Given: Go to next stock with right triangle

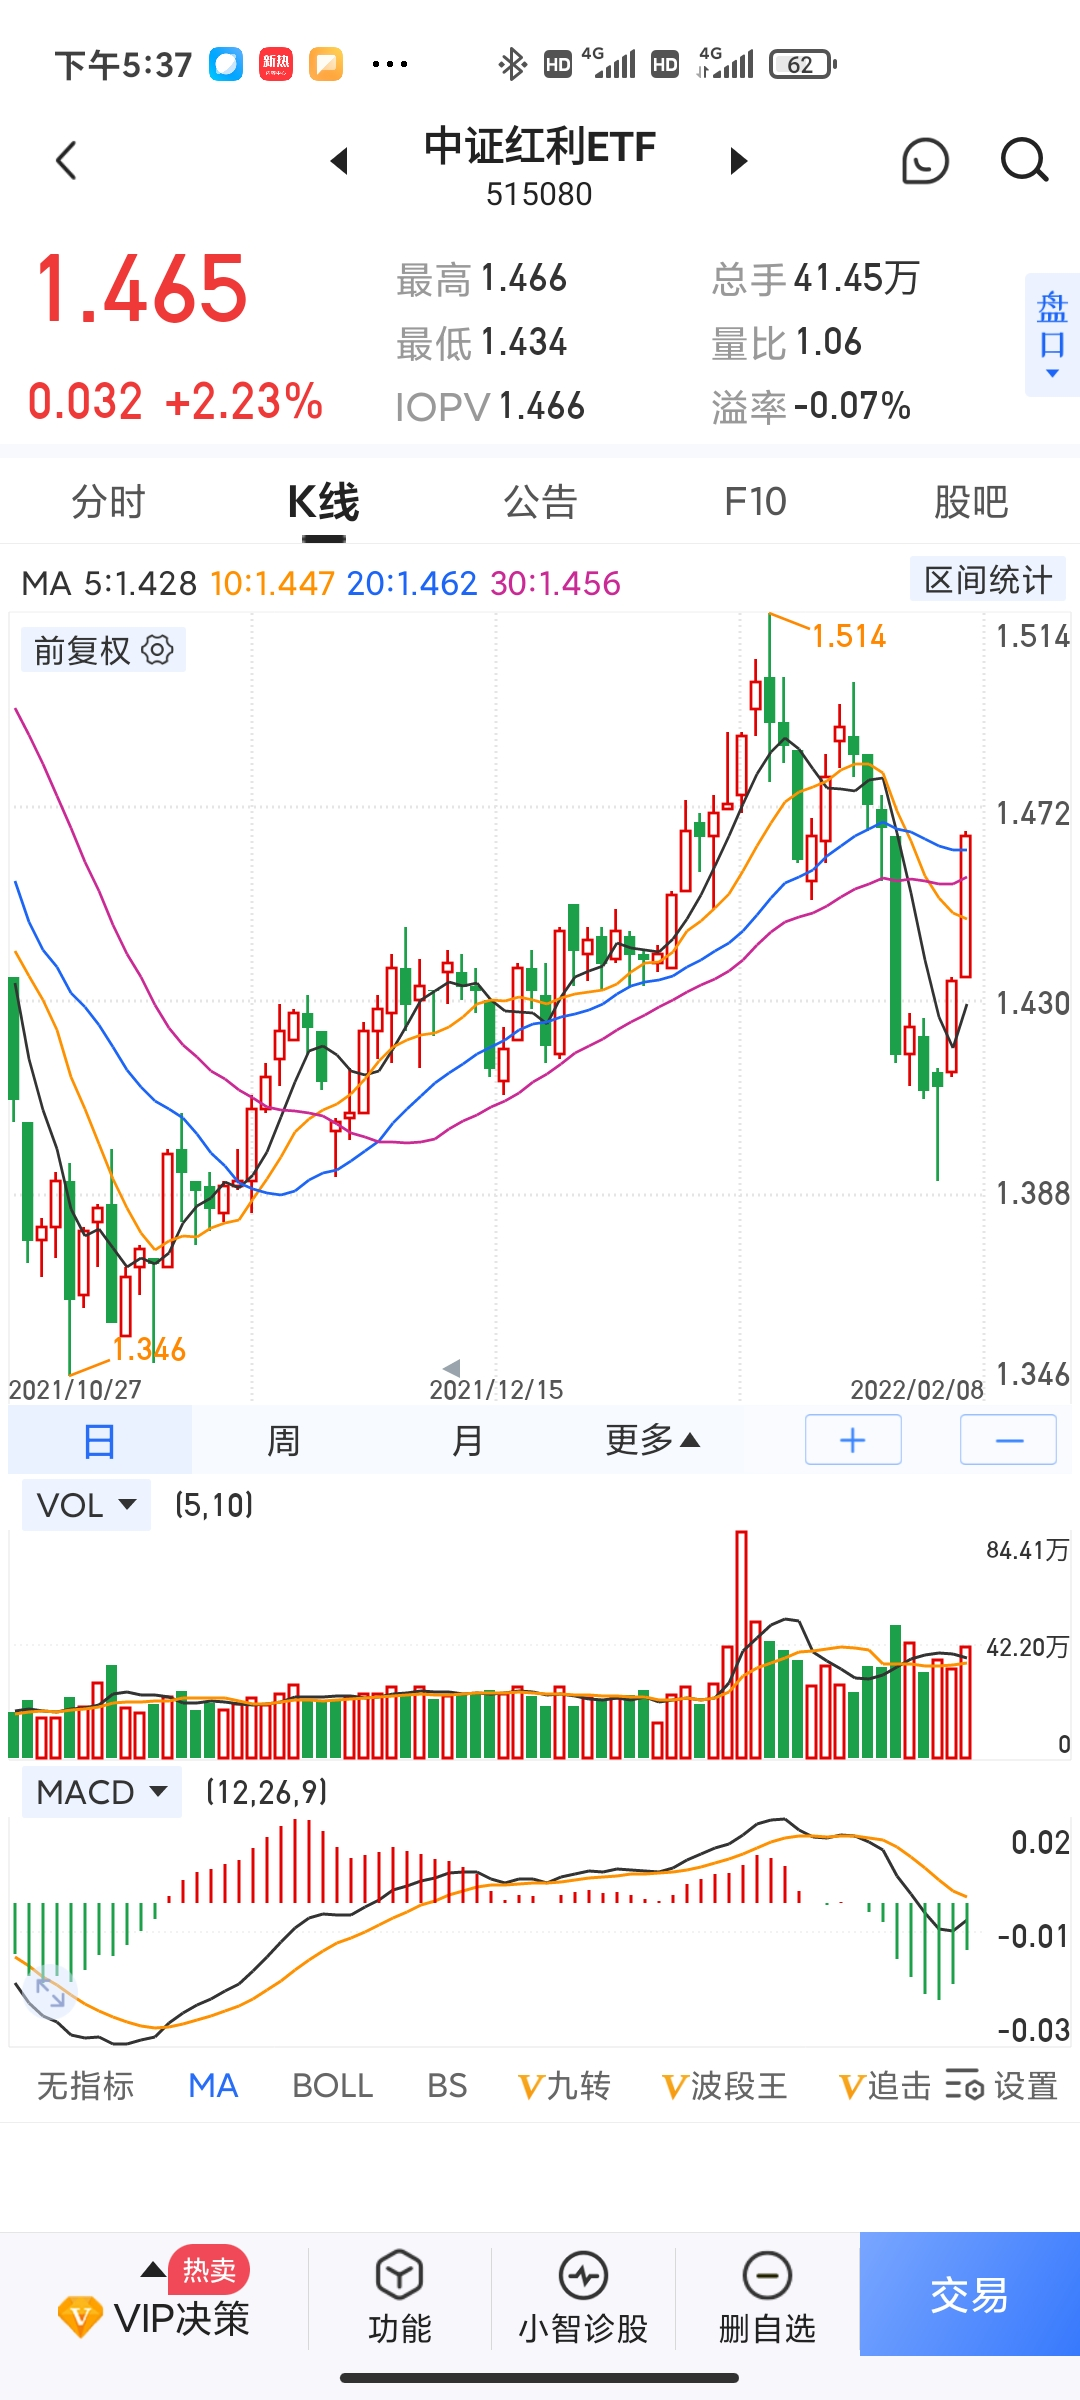Looking at the screenshot, I should [x=738, y=161].
